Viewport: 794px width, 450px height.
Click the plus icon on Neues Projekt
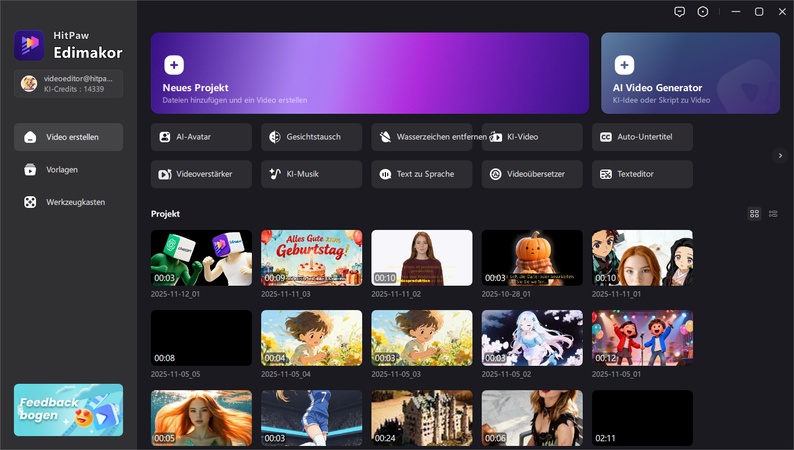click(x=174, y=65)
